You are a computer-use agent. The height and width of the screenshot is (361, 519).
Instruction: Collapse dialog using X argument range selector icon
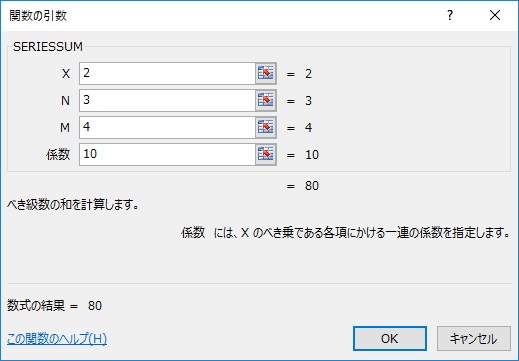(266, 73)
